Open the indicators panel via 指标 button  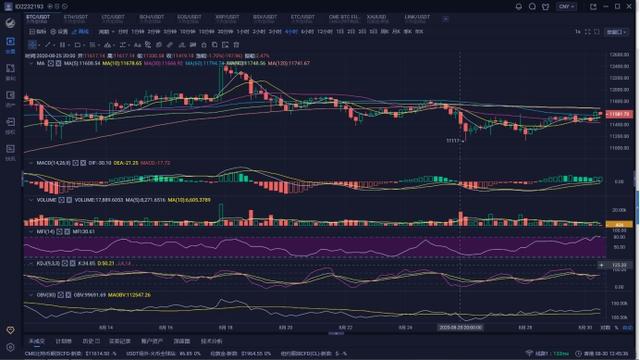tap(38, 31)
